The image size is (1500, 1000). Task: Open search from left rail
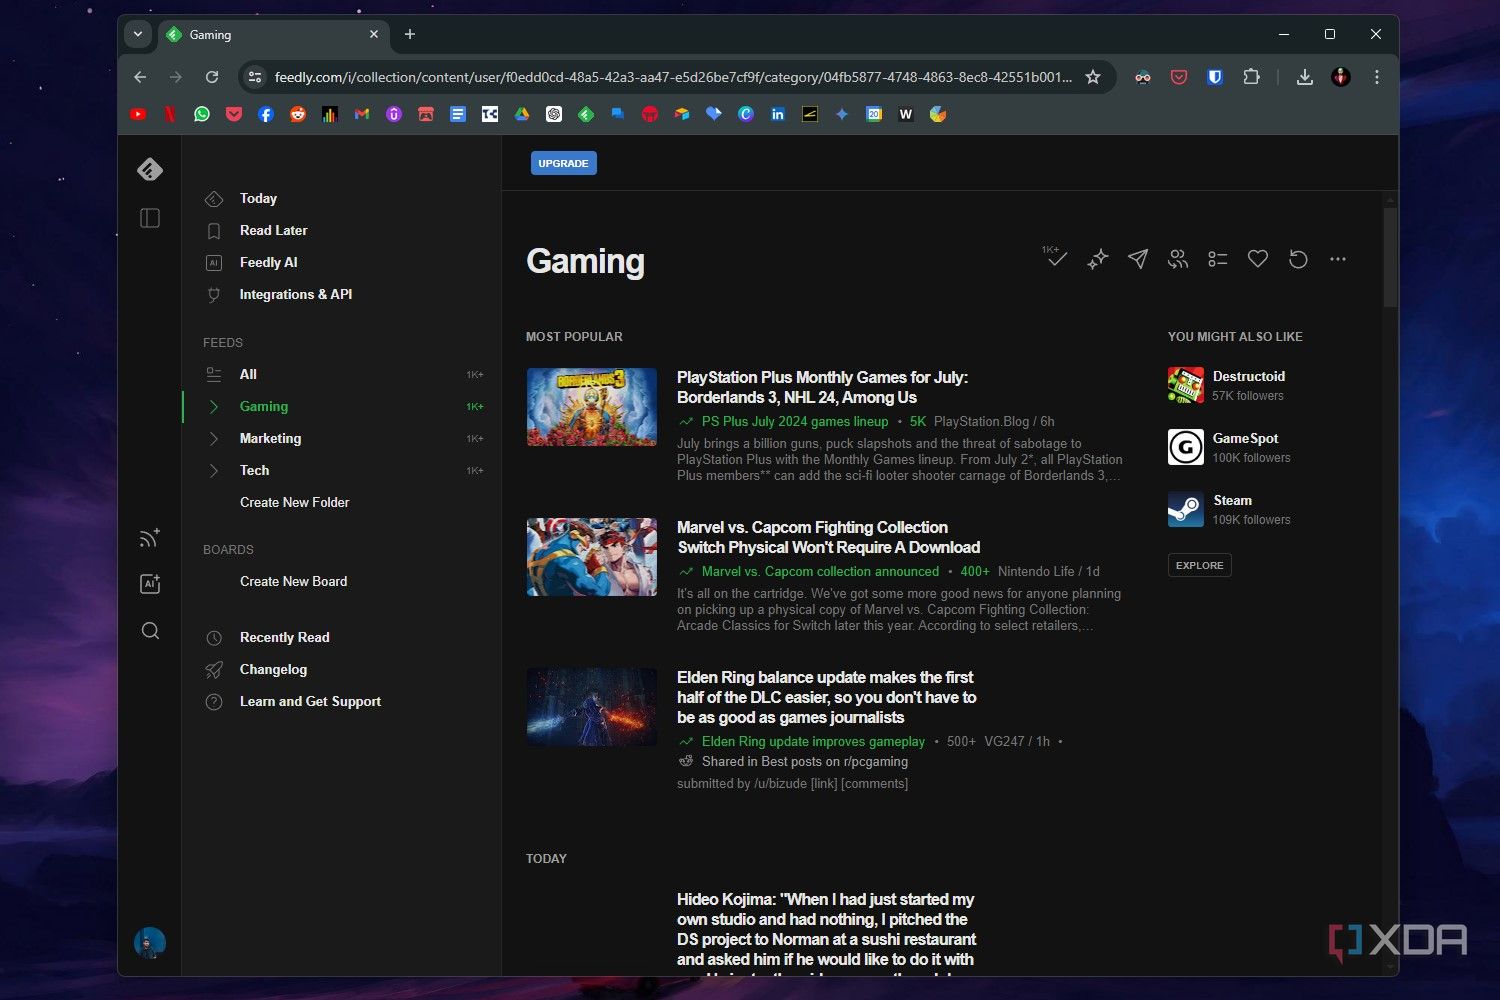pos(150,631)
